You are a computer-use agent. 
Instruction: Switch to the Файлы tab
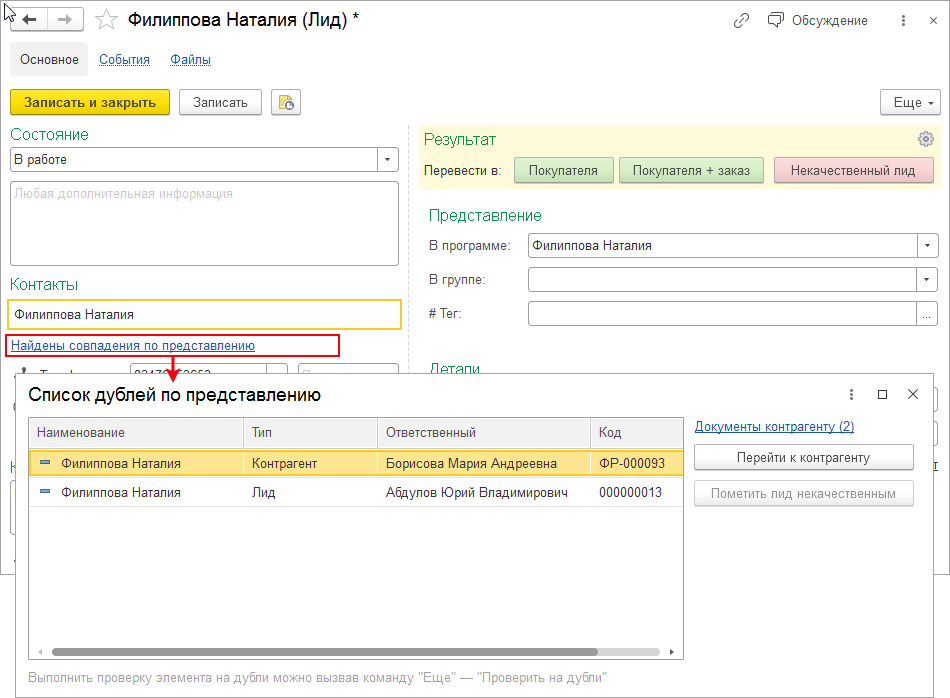coord(190,60)
